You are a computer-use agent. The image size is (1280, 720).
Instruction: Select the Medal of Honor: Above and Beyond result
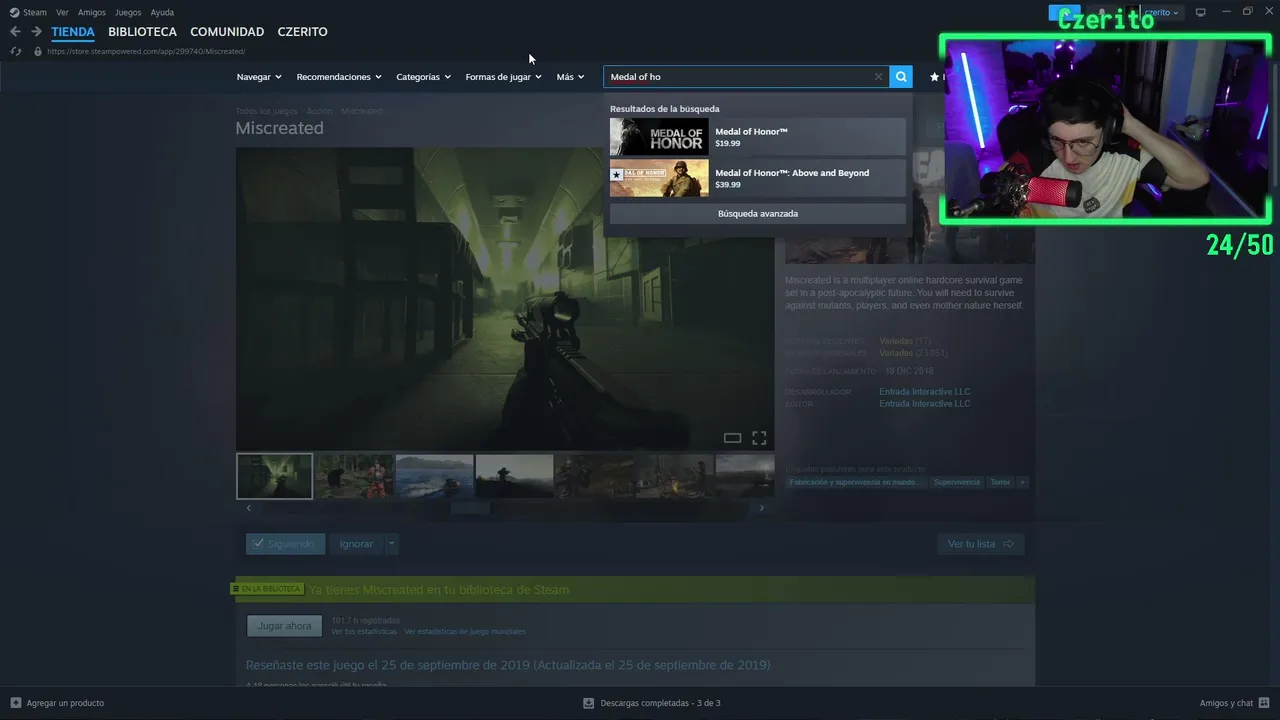pos(758,178)
